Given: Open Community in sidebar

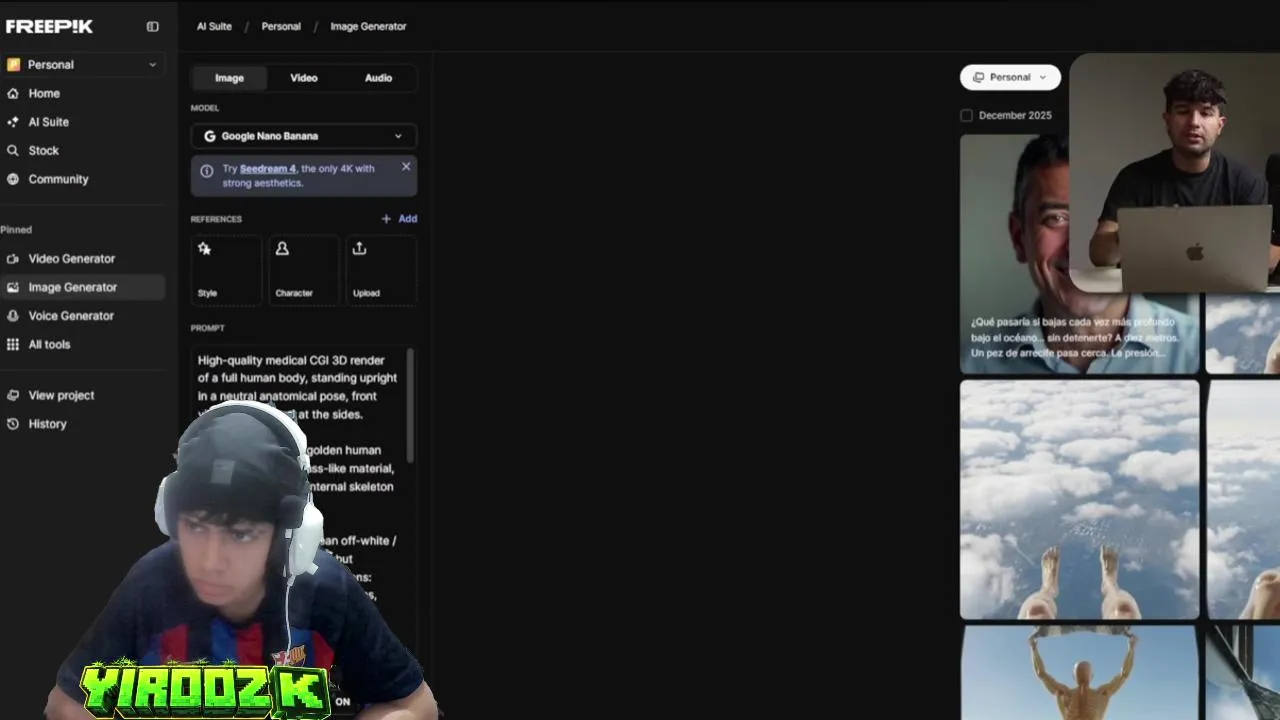Looking at the screenshot, I should click(x=59, y=179).
